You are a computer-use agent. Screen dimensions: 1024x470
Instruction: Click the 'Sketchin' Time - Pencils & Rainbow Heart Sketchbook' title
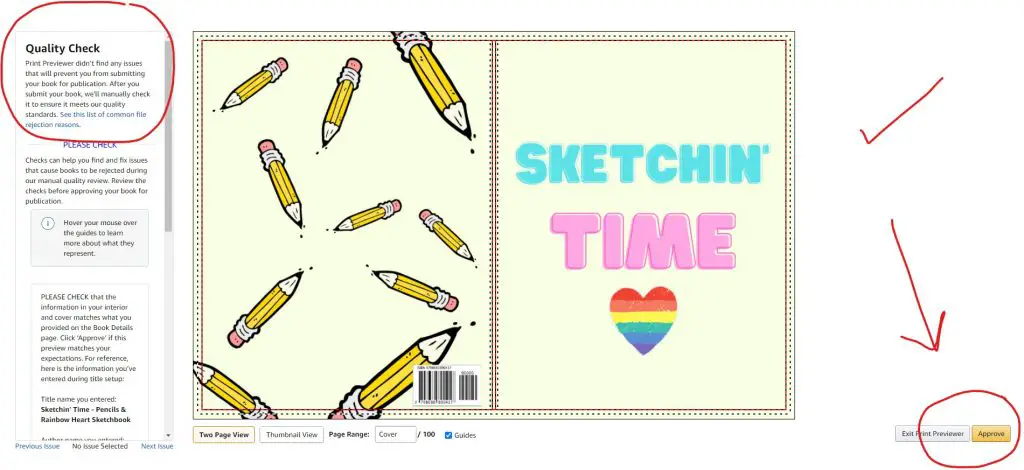(86, 415)
